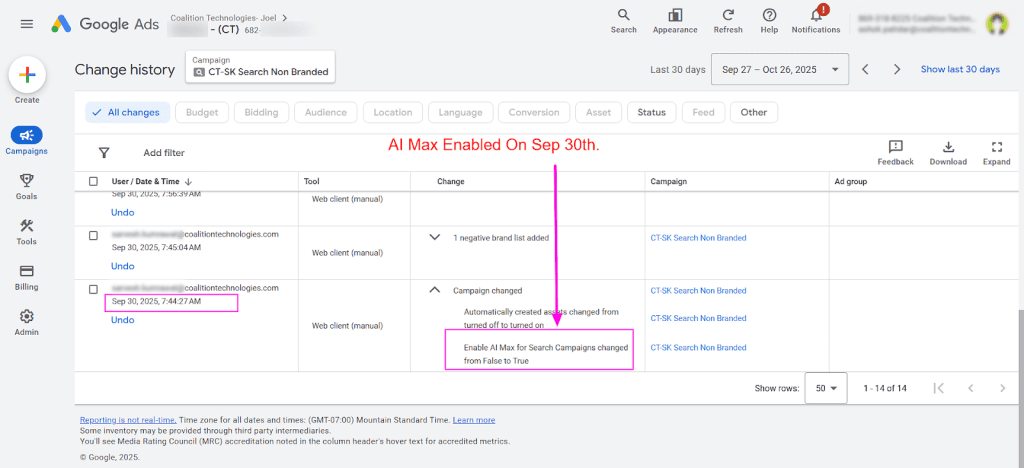Open campaign link beside AI Max change
Viewport: 1024px width, 468px height.
point(698,347)
